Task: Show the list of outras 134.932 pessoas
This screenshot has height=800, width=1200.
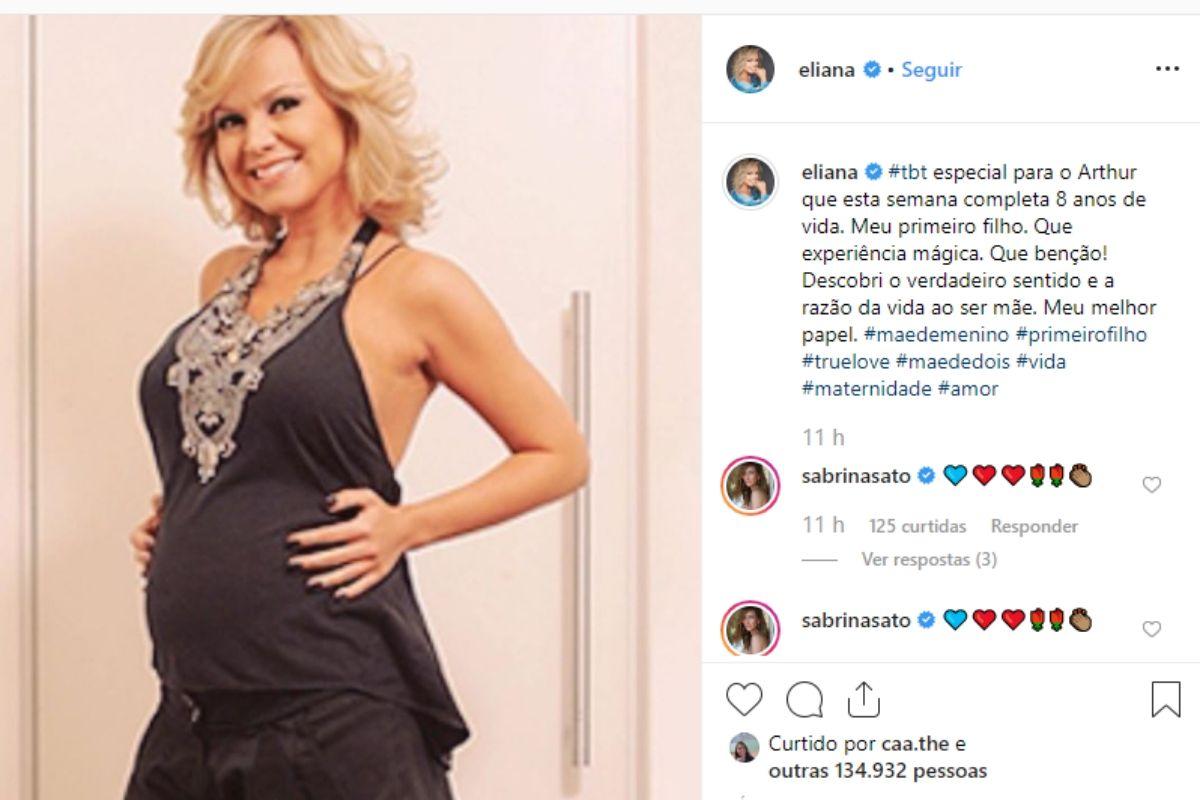Action: (x=878, y=771)
